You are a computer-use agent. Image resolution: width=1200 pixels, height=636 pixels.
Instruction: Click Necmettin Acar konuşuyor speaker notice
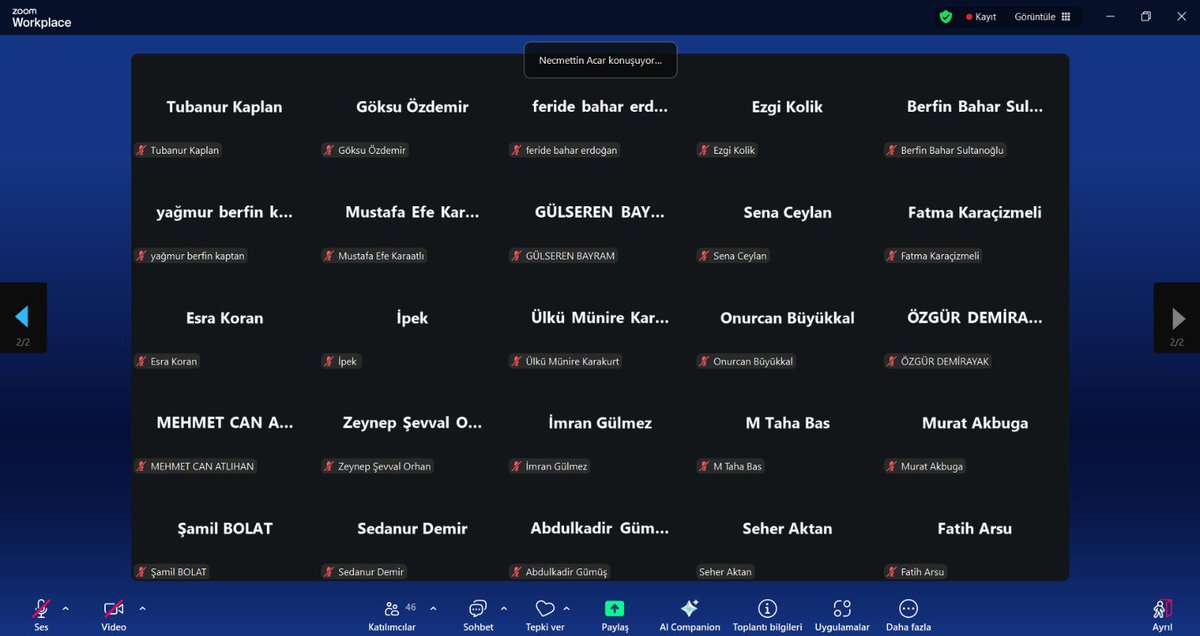point(600,60)
